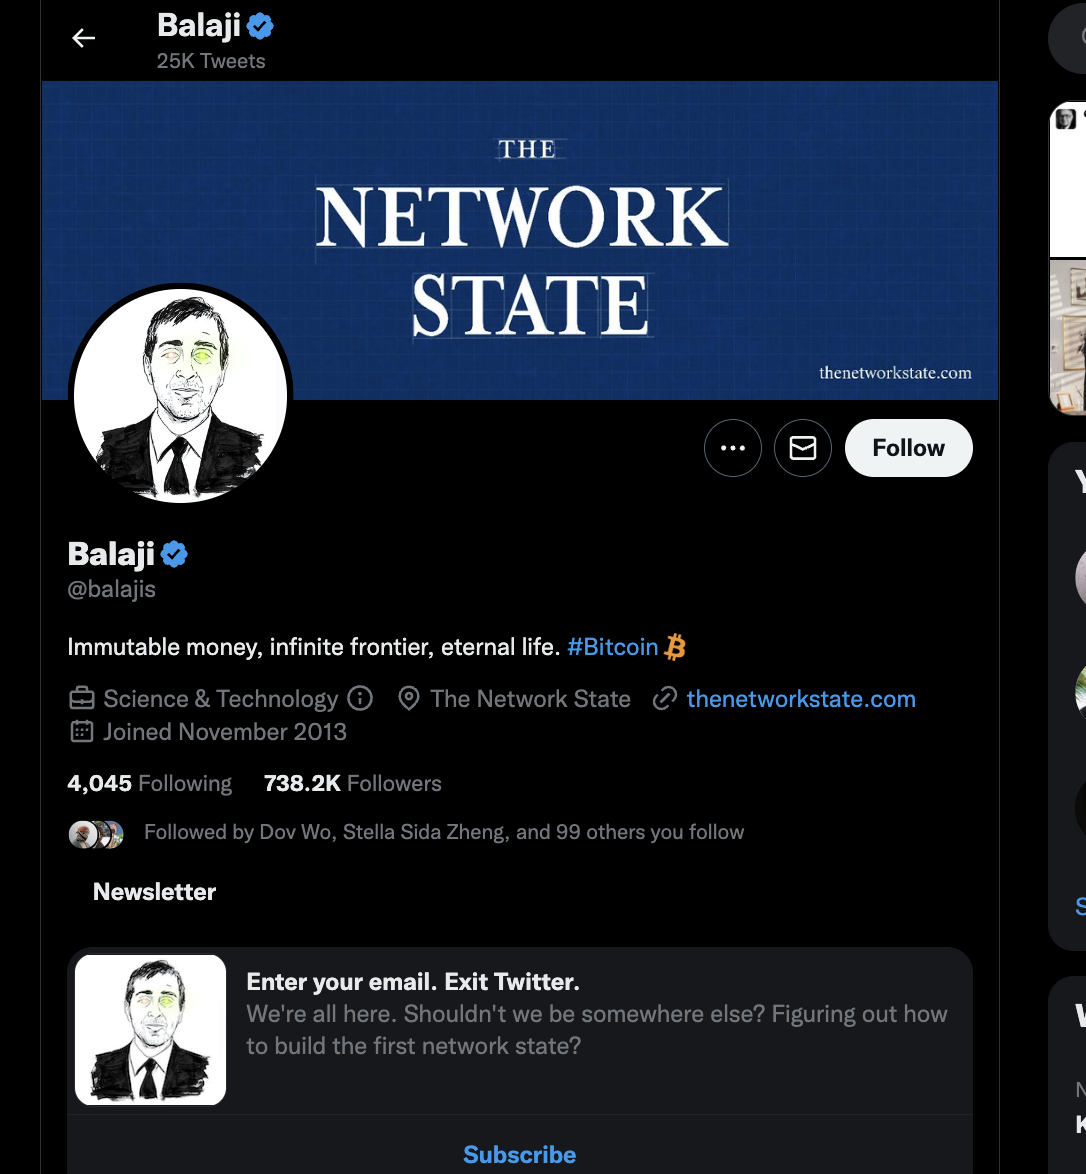View the 738.2K Followers list
Image resolution: width=1086 pixels, height=1174 pixels.
coord(352,783)
